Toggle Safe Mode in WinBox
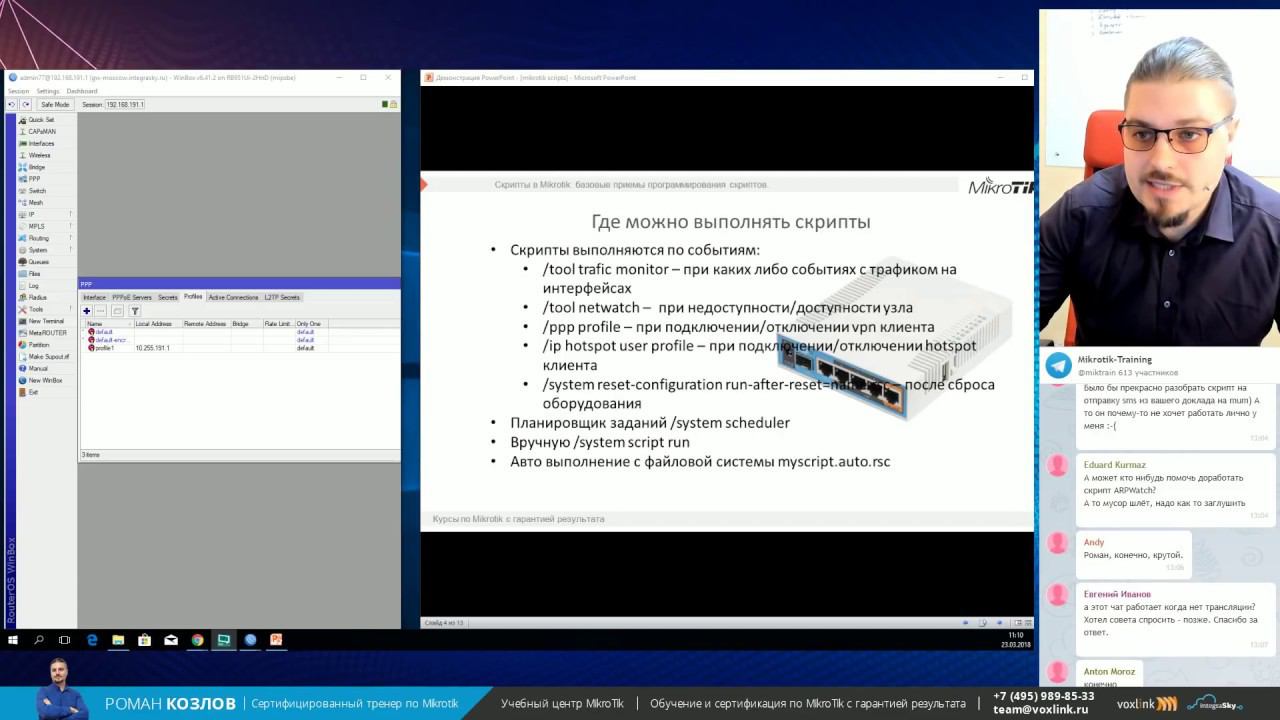This screenshot has height=720, width=1280. [54, 104]
